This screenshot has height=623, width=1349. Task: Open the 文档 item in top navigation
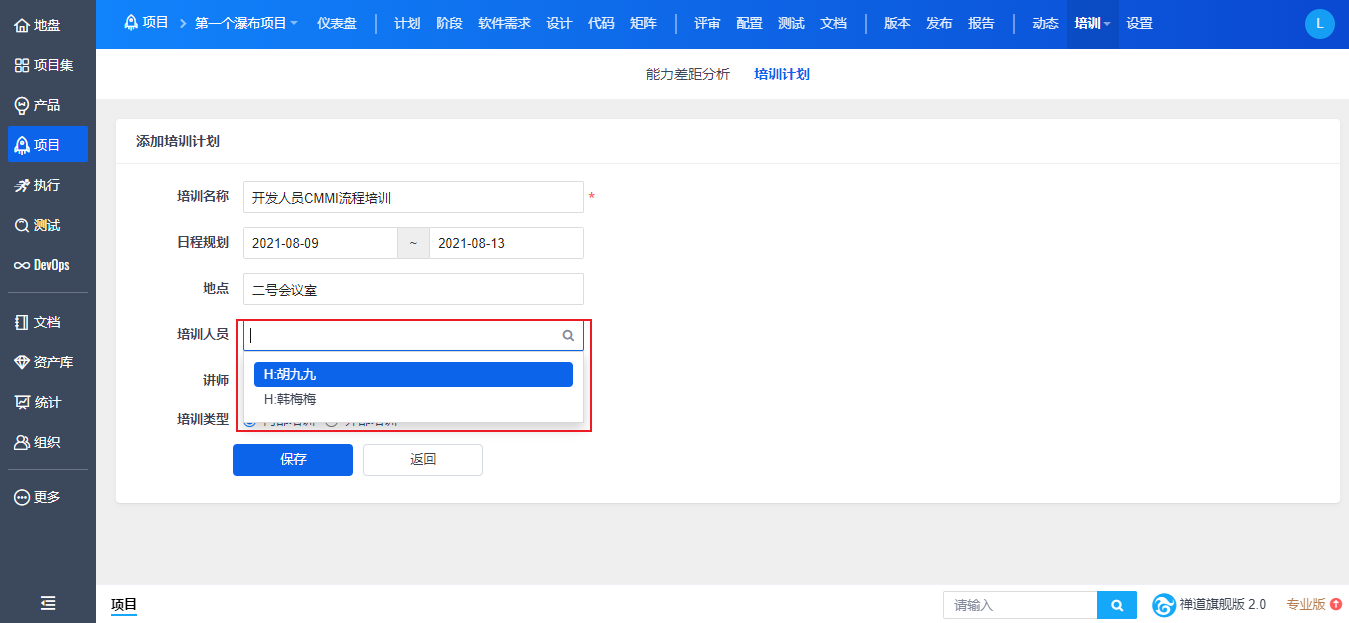coord(833,23)
